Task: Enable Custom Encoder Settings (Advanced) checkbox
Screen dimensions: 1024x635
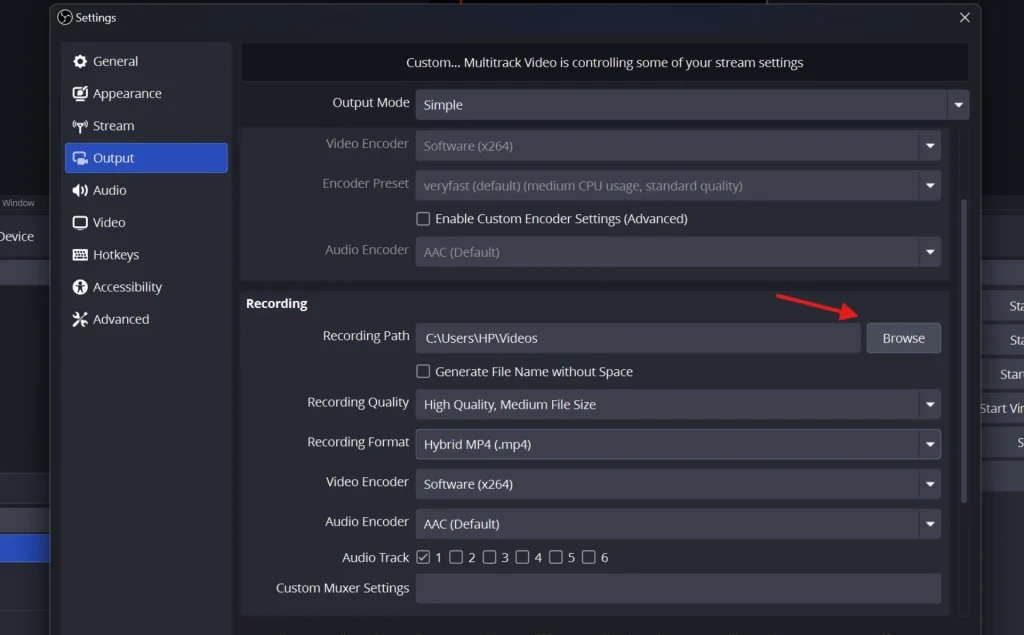Action: [x=423, y=219]
